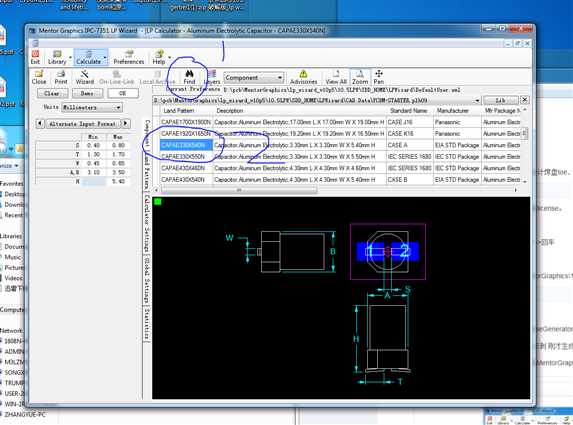Open the Calculate dropdown arrow

tap(105, 58)
